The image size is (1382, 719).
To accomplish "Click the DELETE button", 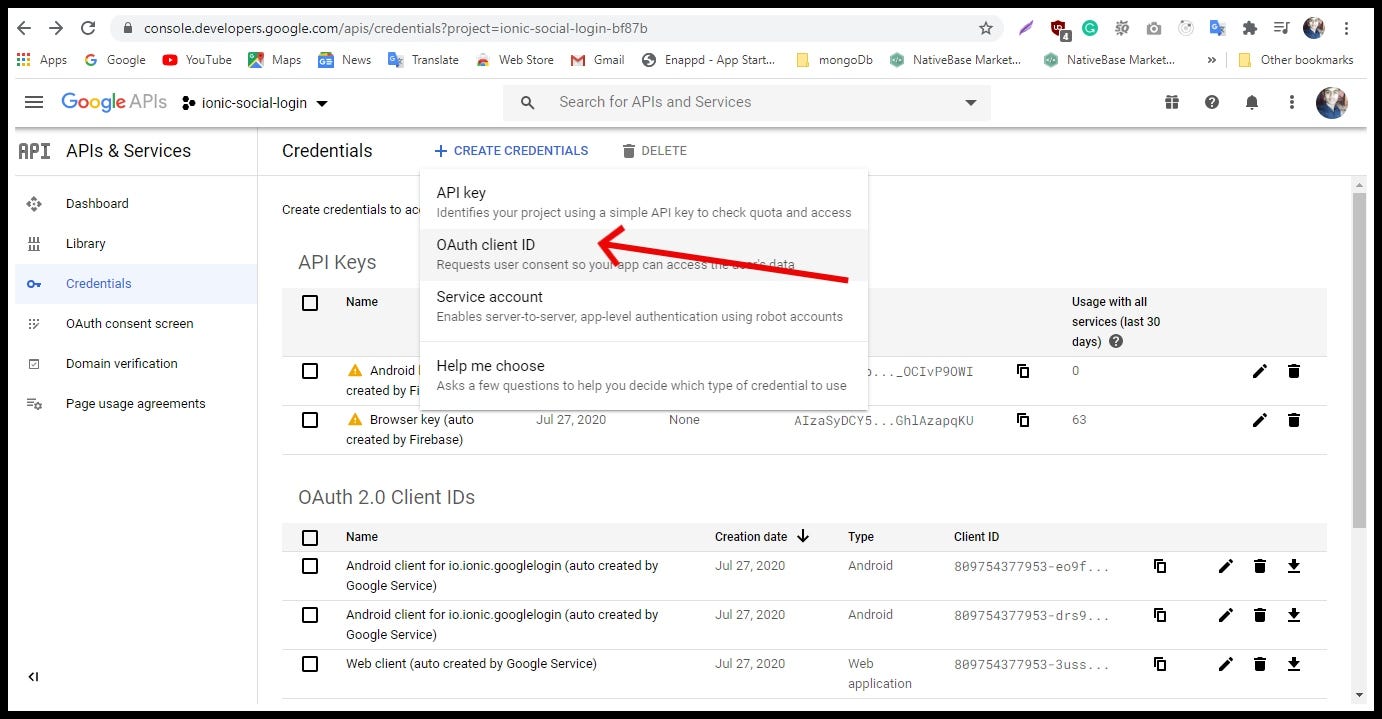I will pyautogui.click(x=654, y=151).
